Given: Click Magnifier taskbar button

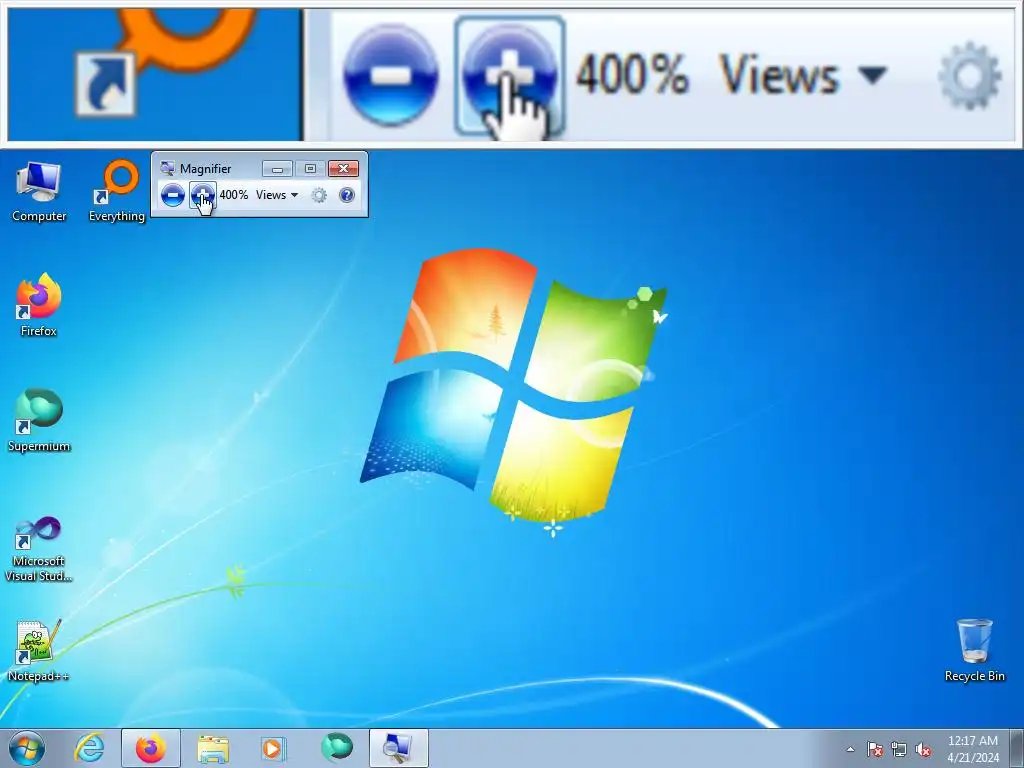Looking at the screenshot, I should pyautogui.click(x=398, y=748).
